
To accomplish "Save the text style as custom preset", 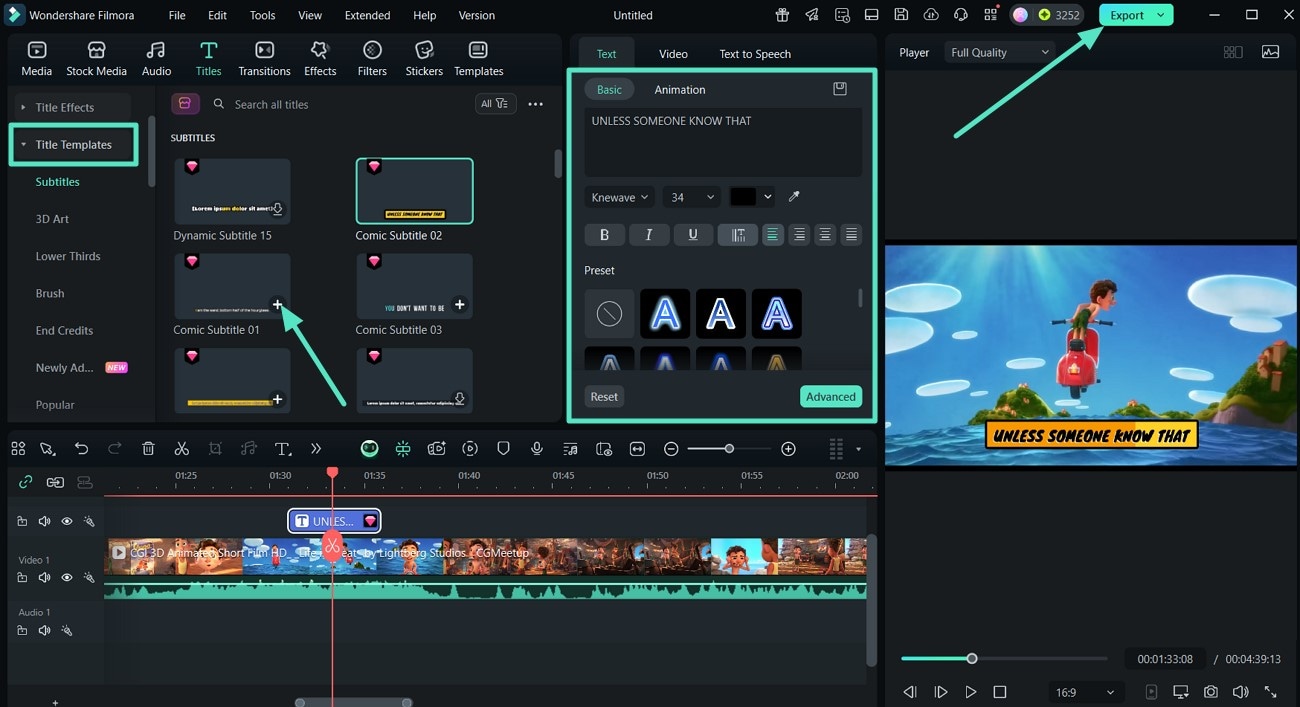I will pyautogui.click(x=840, y=89).
